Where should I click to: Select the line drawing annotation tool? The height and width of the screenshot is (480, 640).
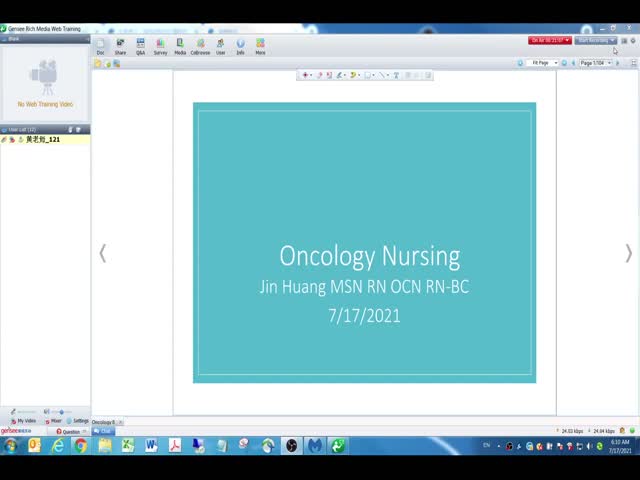point(382,75)
